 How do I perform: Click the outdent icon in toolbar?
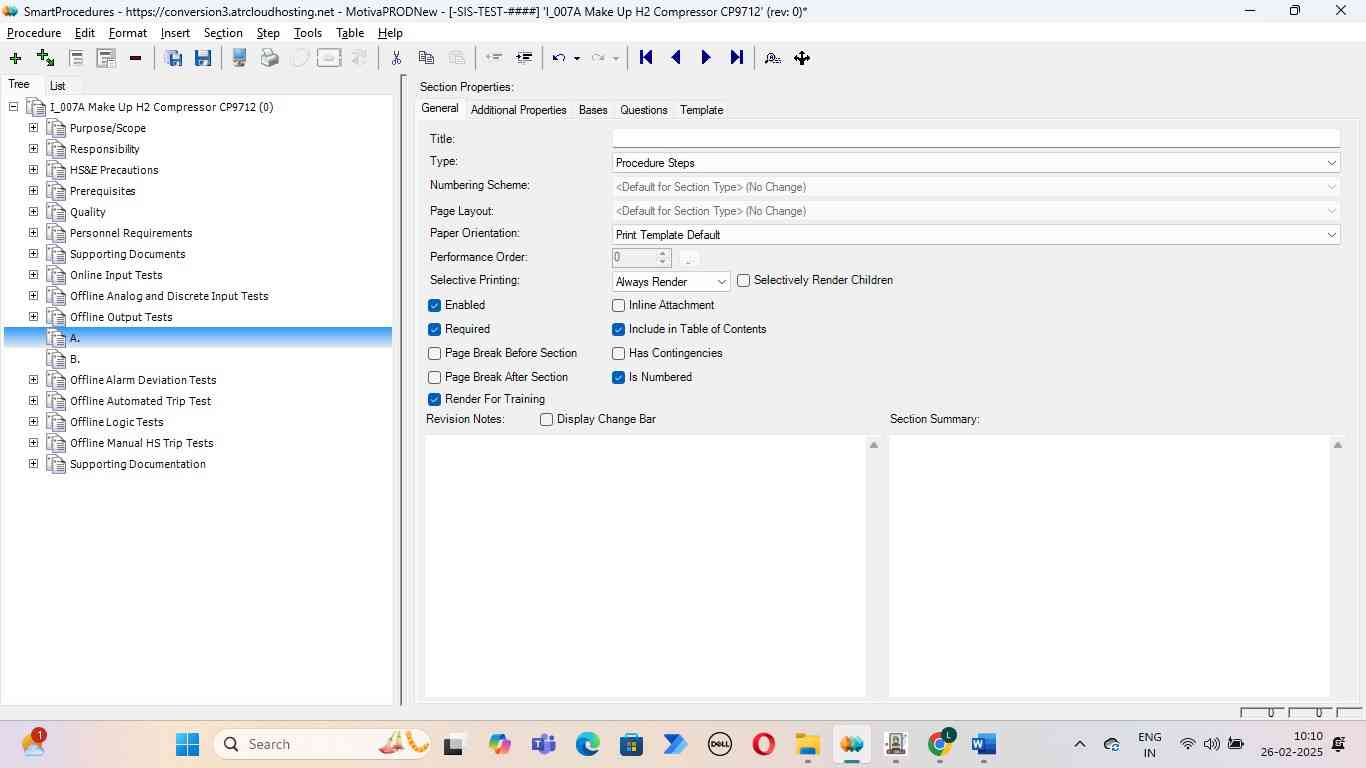pos(493,58)
